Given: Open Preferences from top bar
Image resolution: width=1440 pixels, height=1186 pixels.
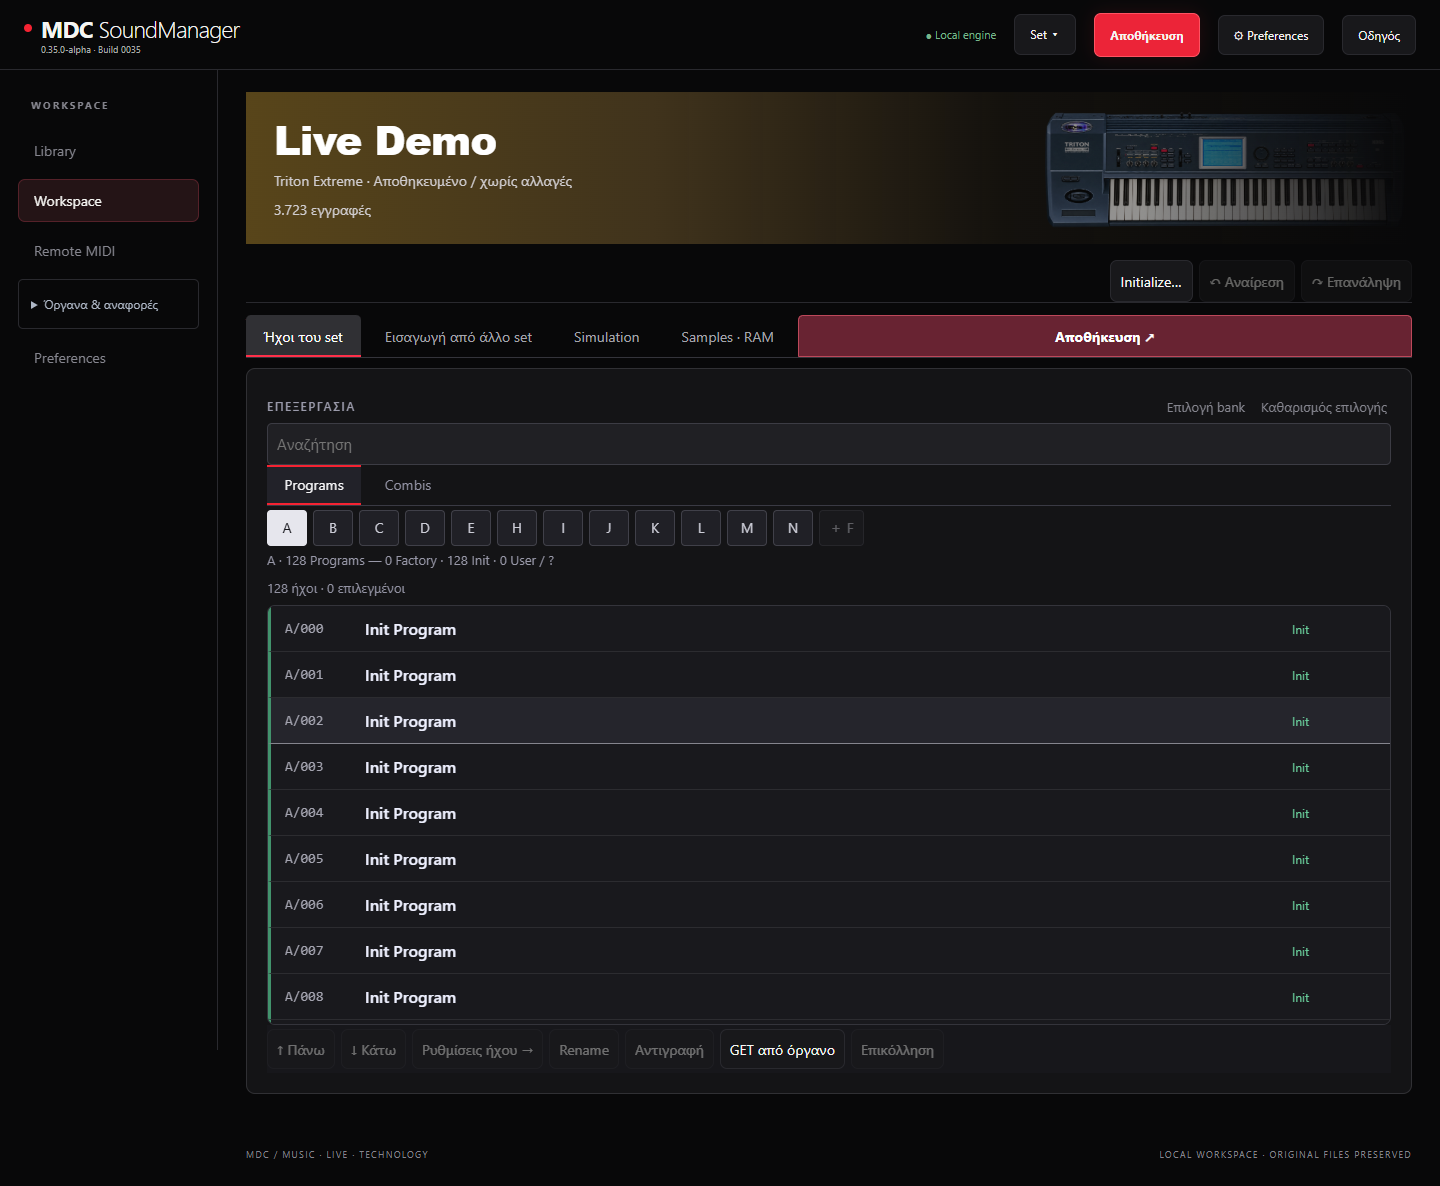Looking at the screenshot, I should coord(1270,35).
